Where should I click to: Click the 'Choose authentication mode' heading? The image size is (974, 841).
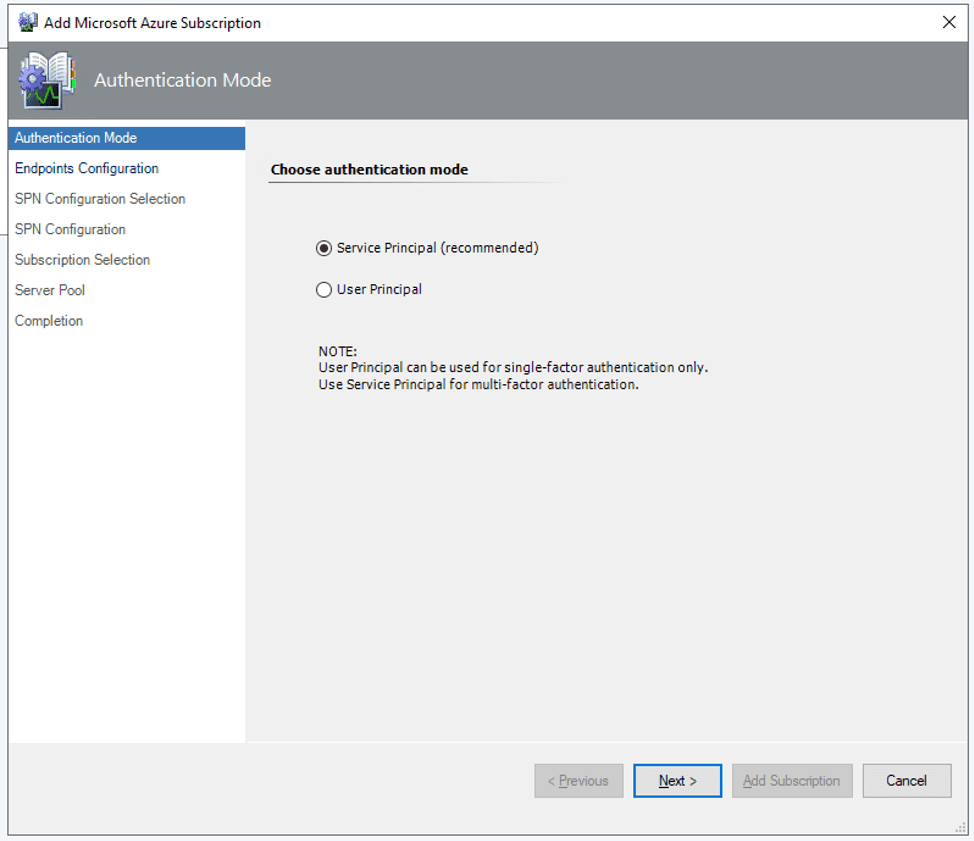(370, 170)
